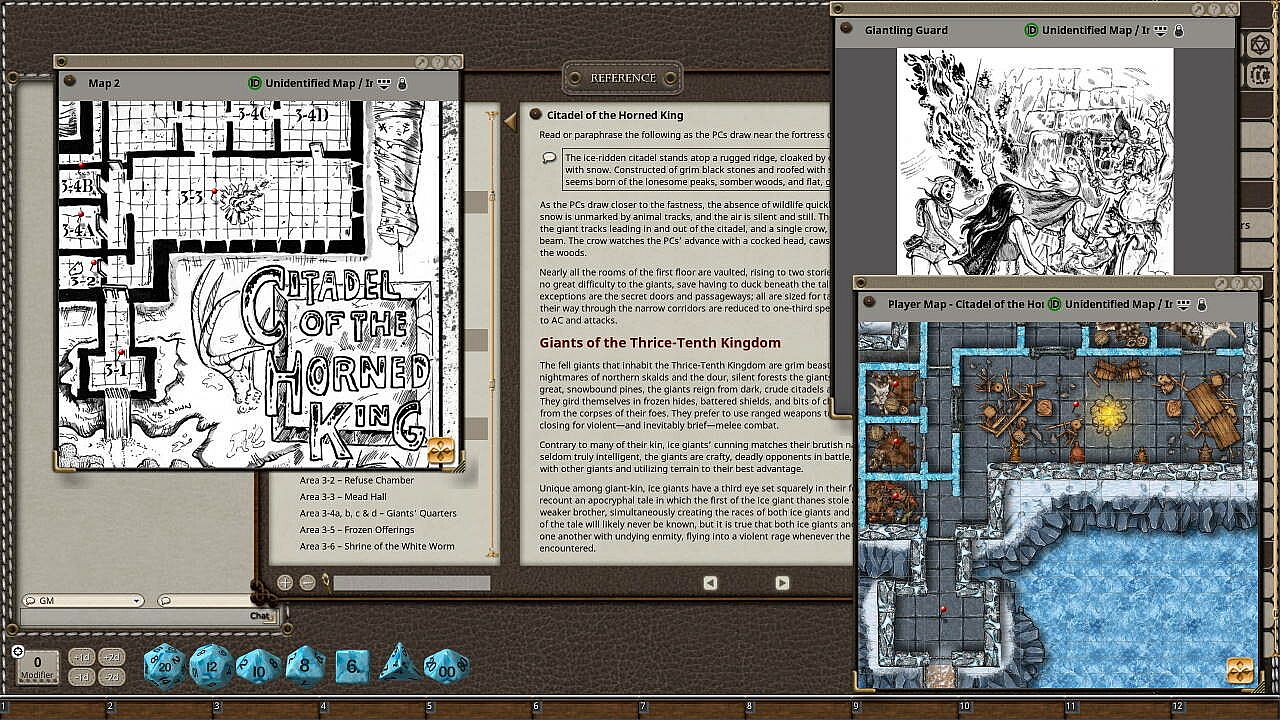Screen dimensions: 1280x720
Task: Open the Area 3-6 – Shrine of the White Worm entry
Action: [x=377, y=546]
